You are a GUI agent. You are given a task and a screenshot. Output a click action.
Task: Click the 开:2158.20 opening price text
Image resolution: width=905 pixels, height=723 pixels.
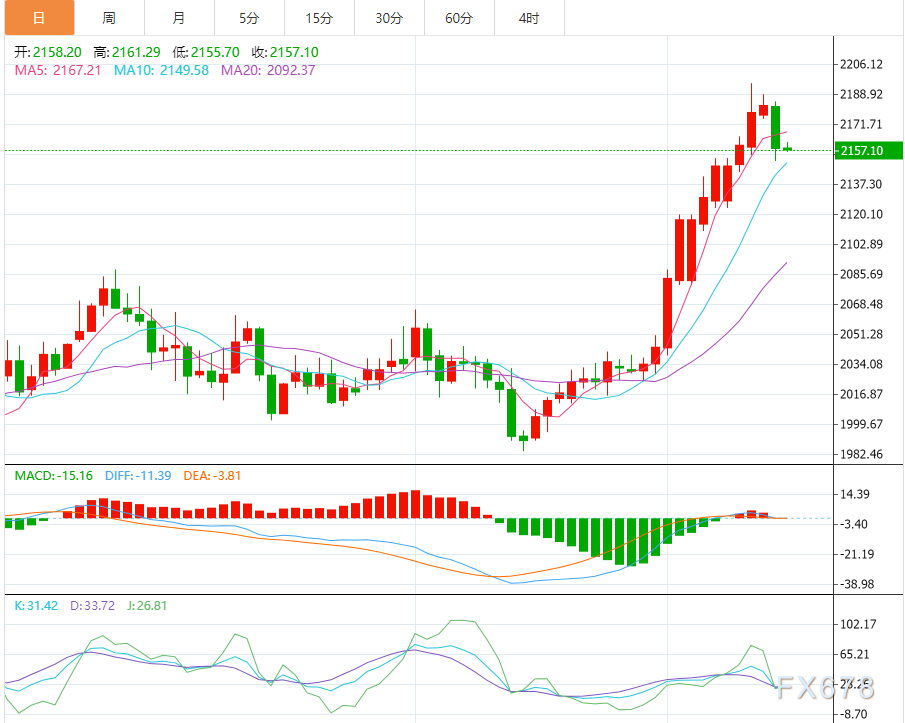coord(48,52)
